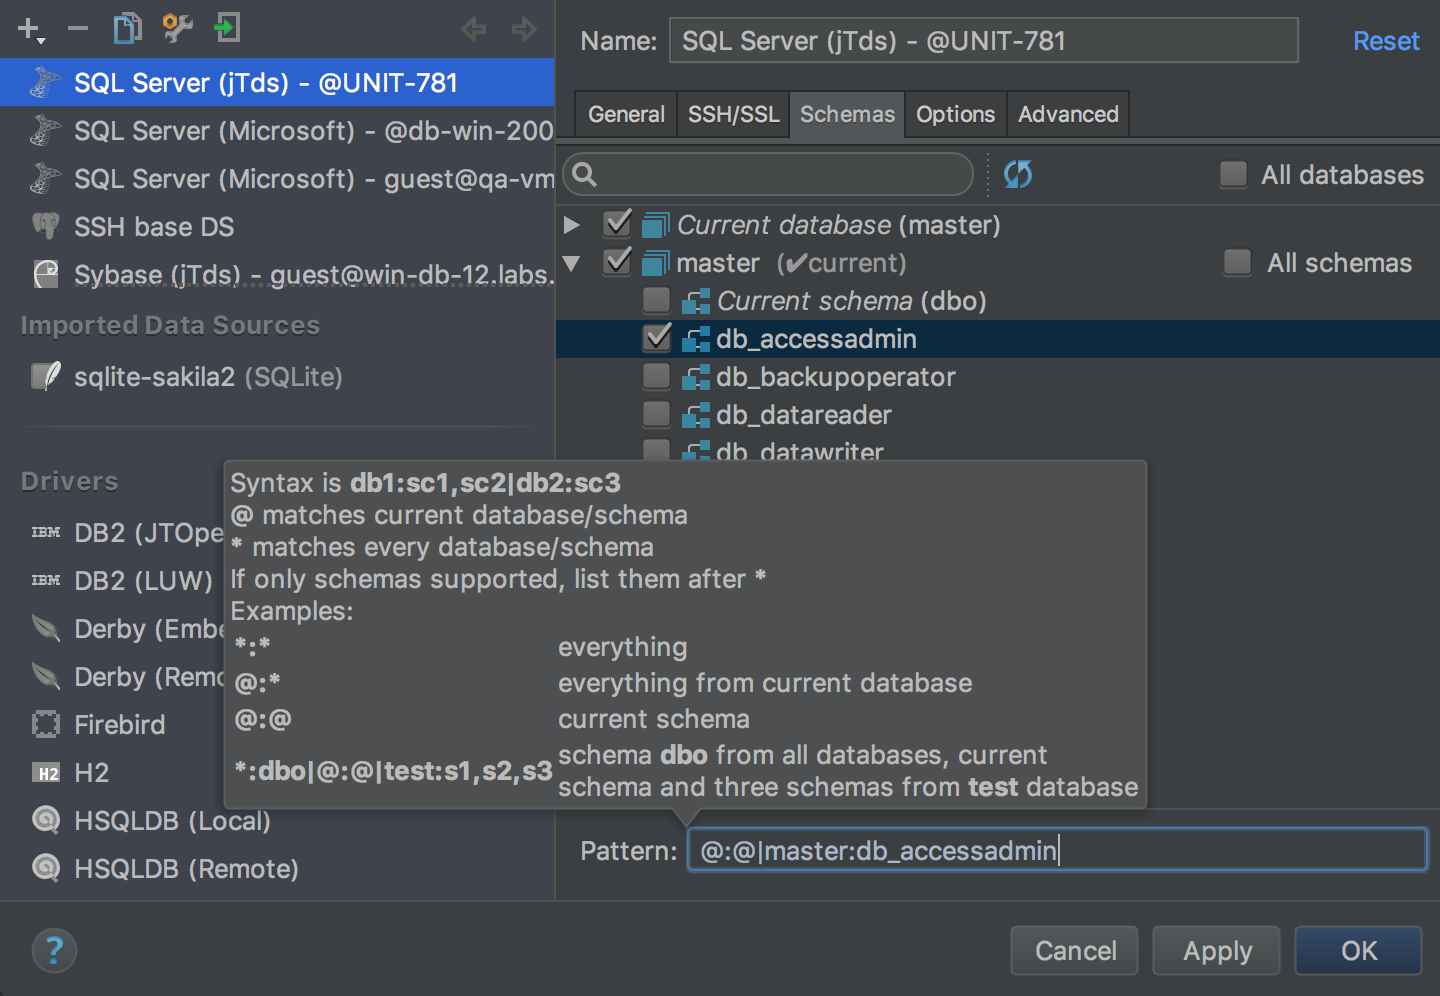
Task: Select the HSQLDB (Local) driver
Action: (172, 820)
